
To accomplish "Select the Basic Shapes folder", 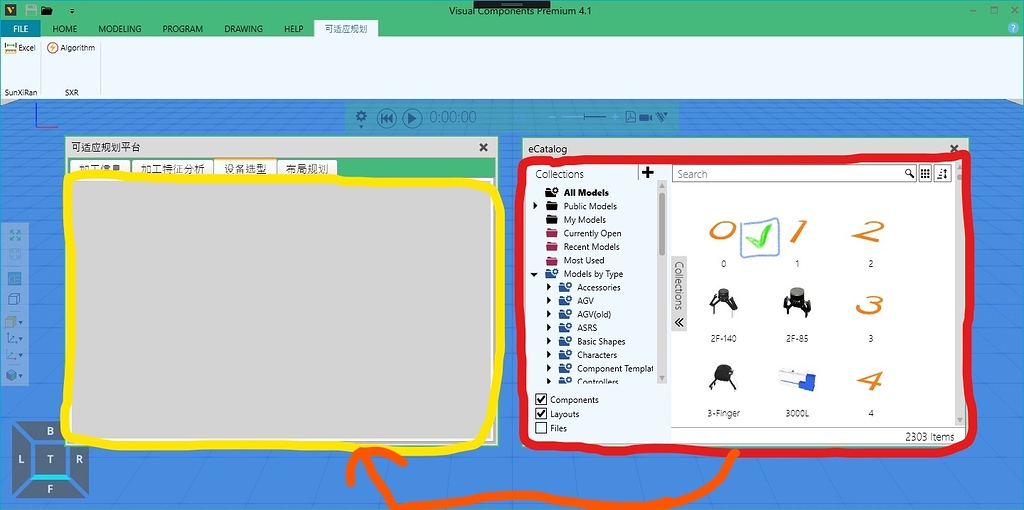I will coord(601,342).
